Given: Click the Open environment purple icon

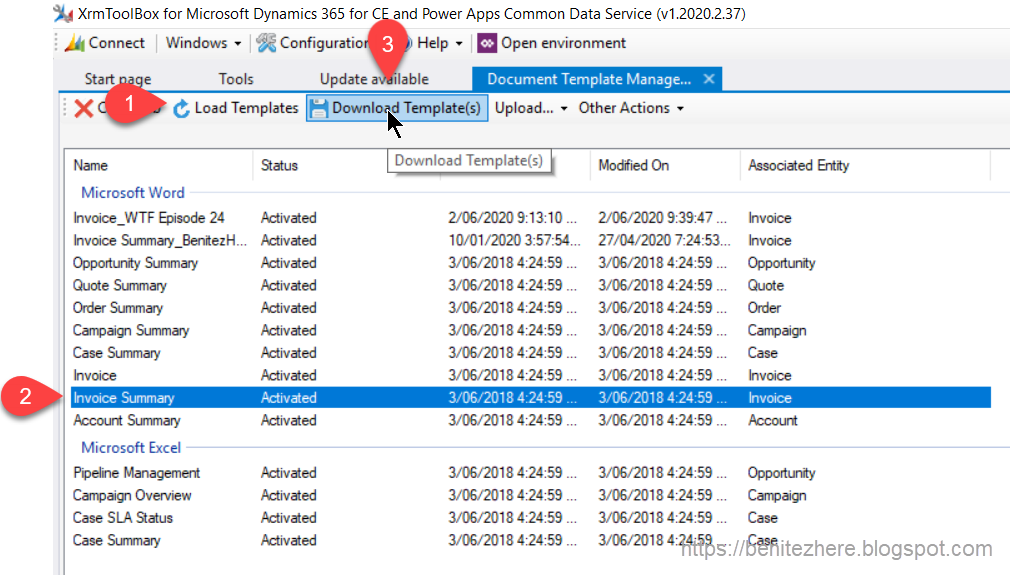Looking at the screenshot, I should [x=487, y=43].
